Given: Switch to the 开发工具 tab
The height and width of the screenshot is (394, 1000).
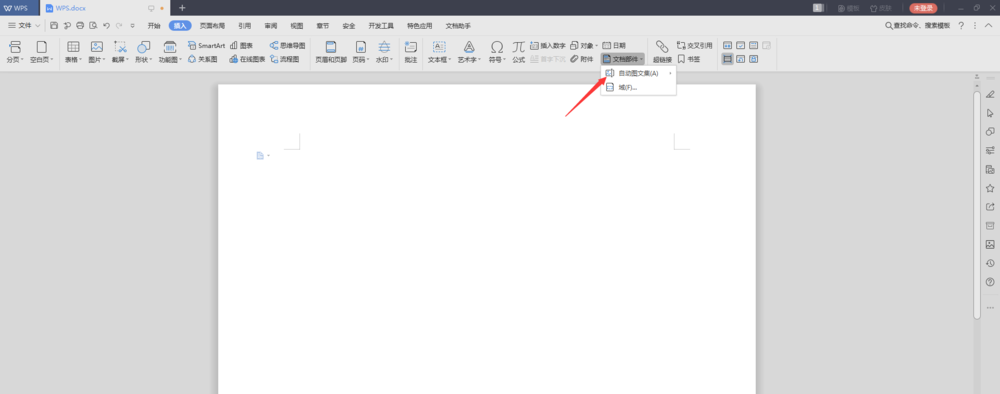Looking at the screenshot, I should (381, 26).
